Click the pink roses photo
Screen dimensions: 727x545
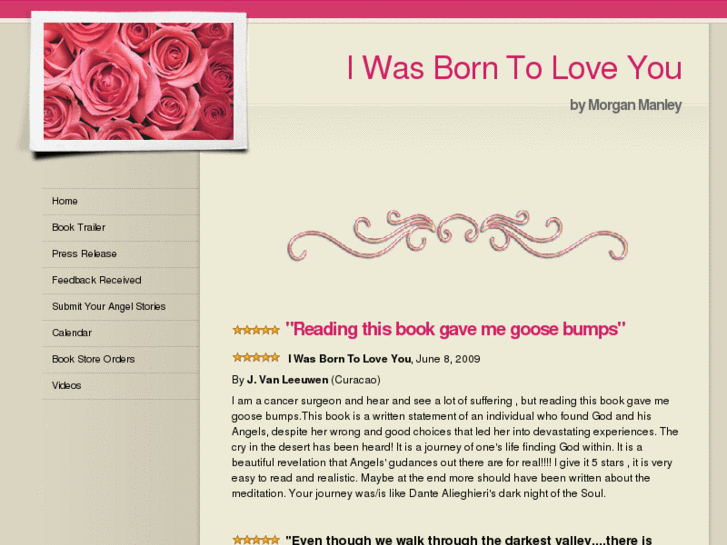tap(139, 81)
